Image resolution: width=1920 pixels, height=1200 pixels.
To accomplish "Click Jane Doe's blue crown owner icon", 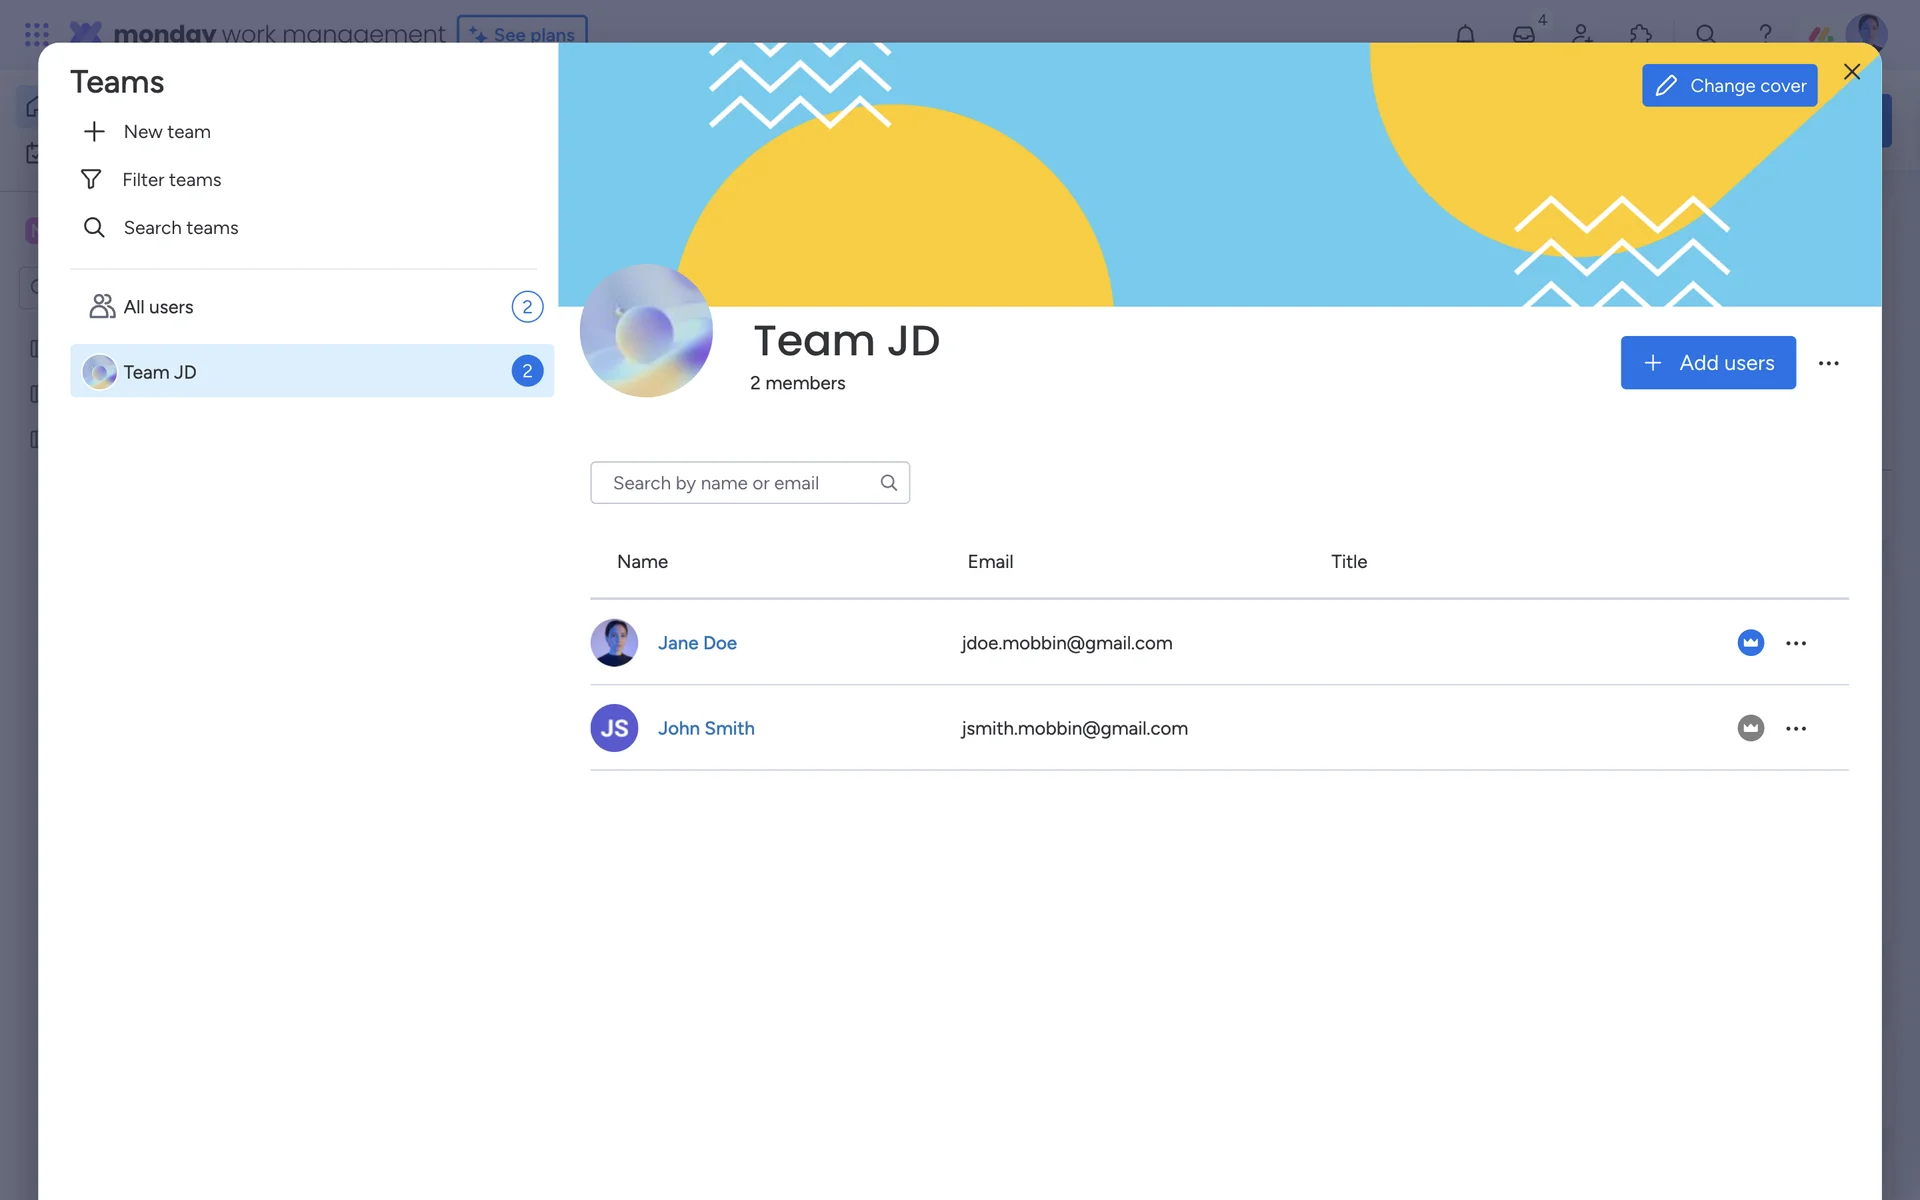I will click(1750, 643).
